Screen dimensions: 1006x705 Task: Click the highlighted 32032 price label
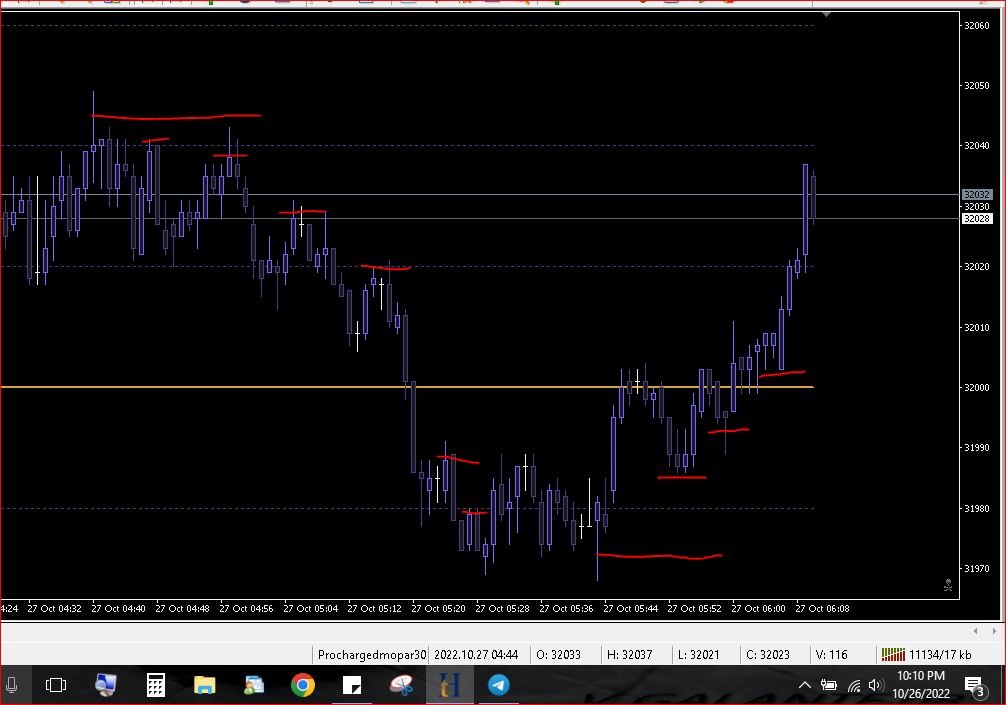pyautogui.click(x=976, y=194)
